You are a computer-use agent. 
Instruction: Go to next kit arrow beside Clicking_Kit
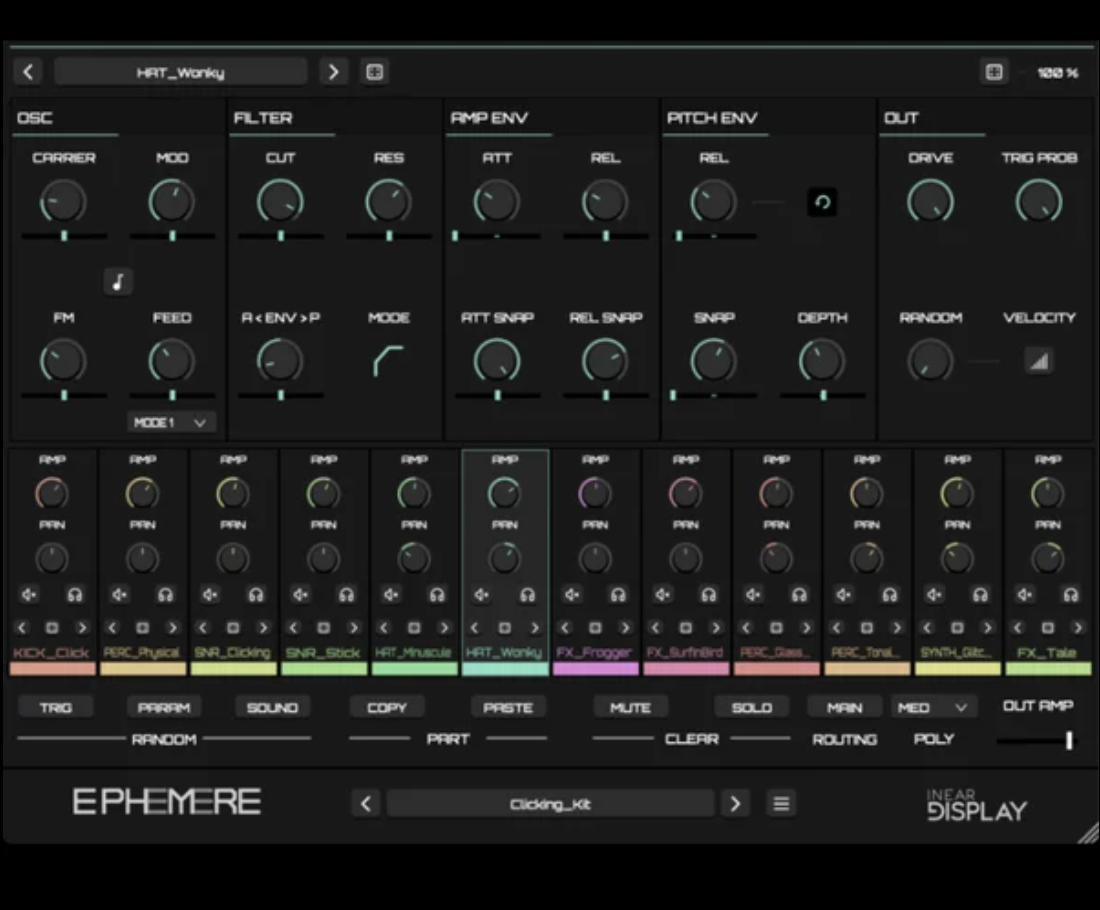tap(735, 803)
